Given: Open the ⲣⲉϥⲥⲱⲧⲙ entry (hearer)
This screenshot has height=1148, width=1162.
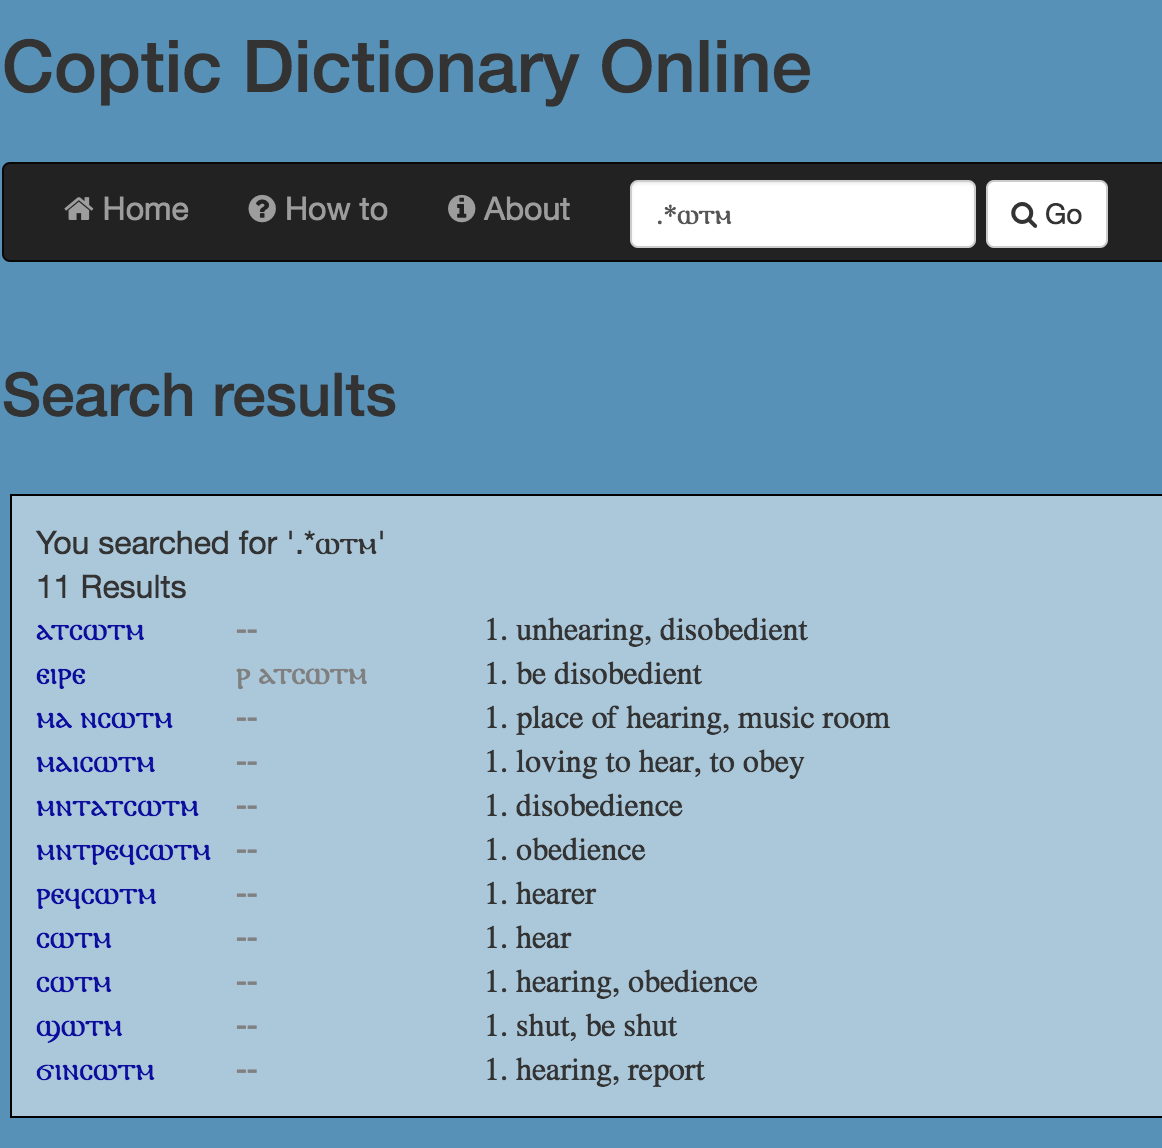Looking at the screenshot, I should pos(96,896).
